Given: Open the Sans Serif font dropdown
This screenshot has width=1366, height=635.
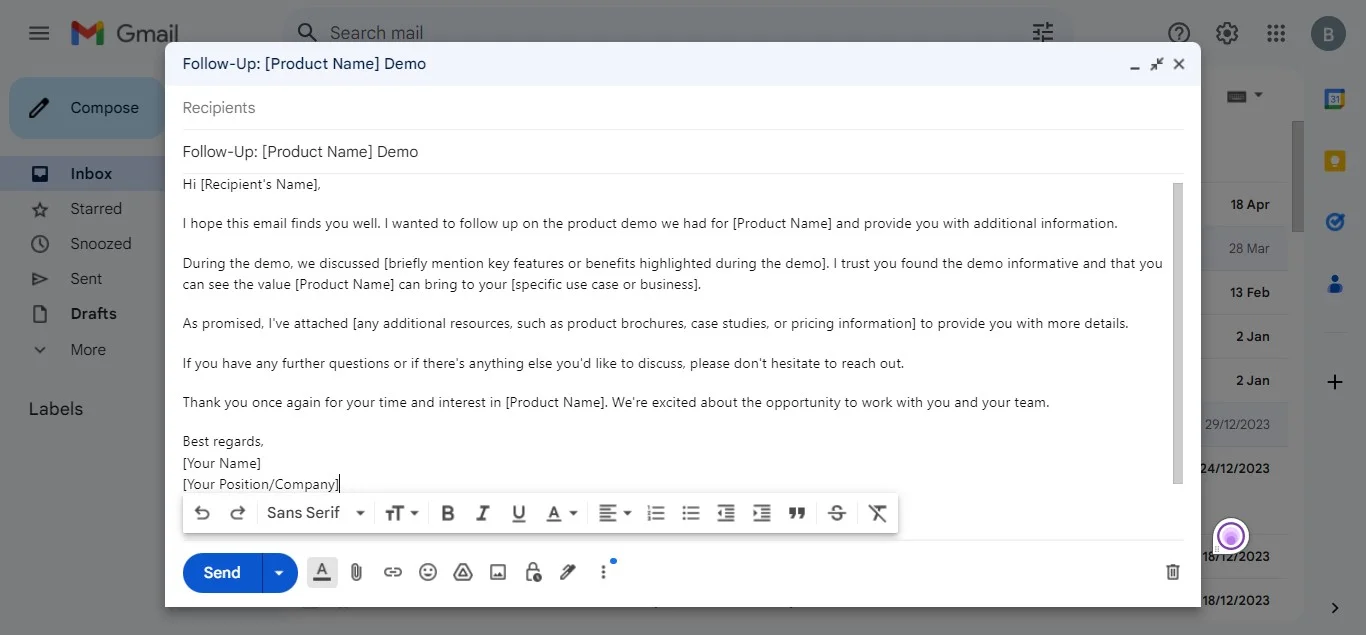Looking at the screenshot, I should tap(314, 513).
